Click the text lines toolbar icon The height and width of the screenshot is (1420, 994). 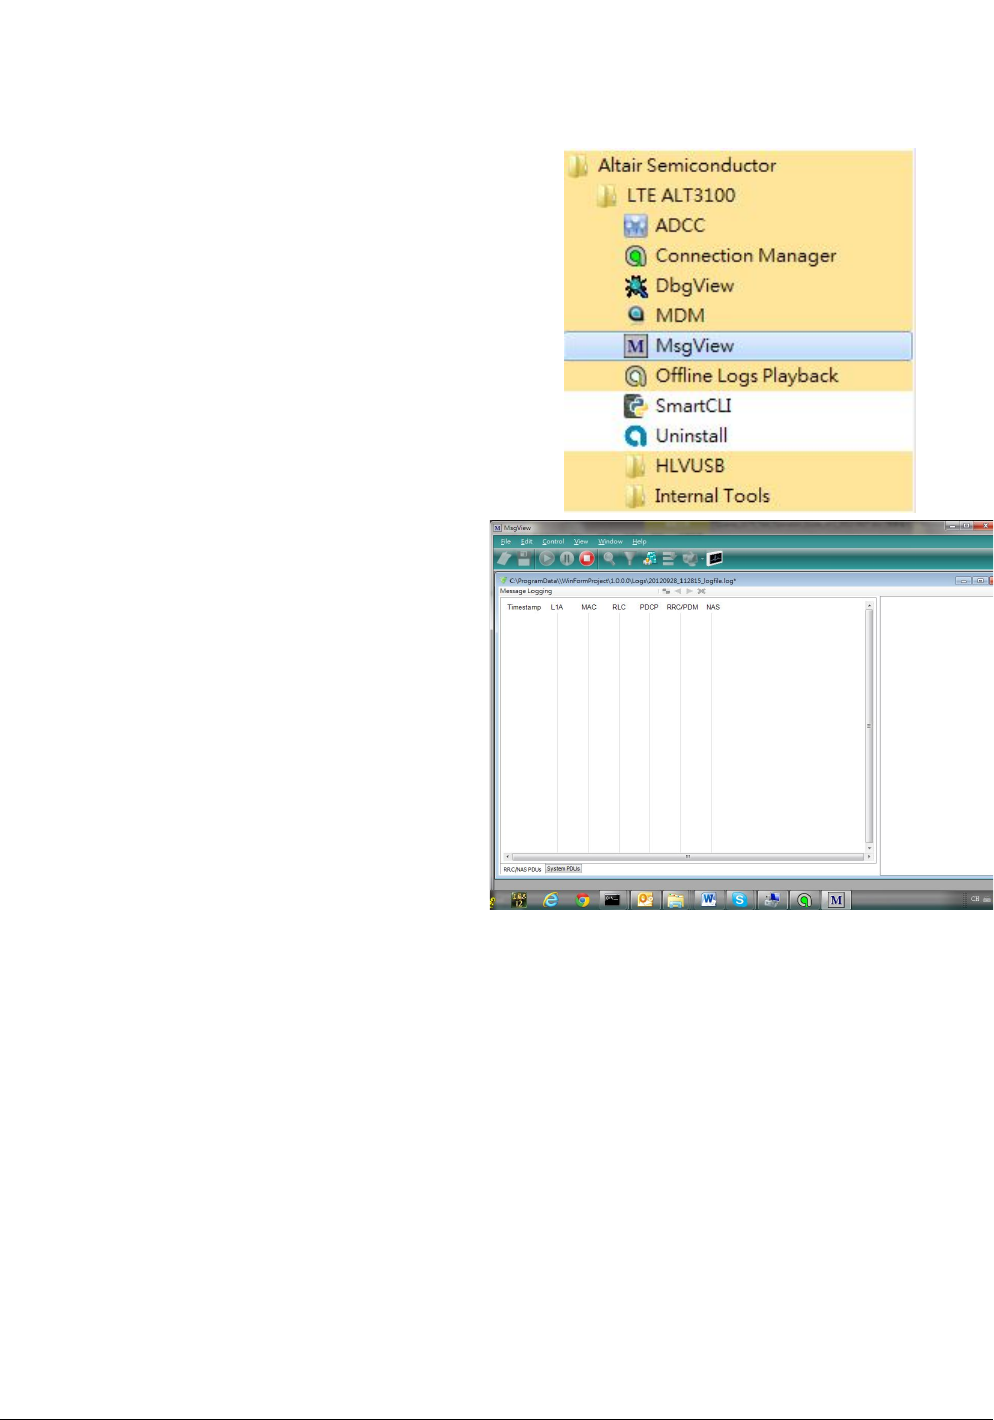(x=669, y=559)
